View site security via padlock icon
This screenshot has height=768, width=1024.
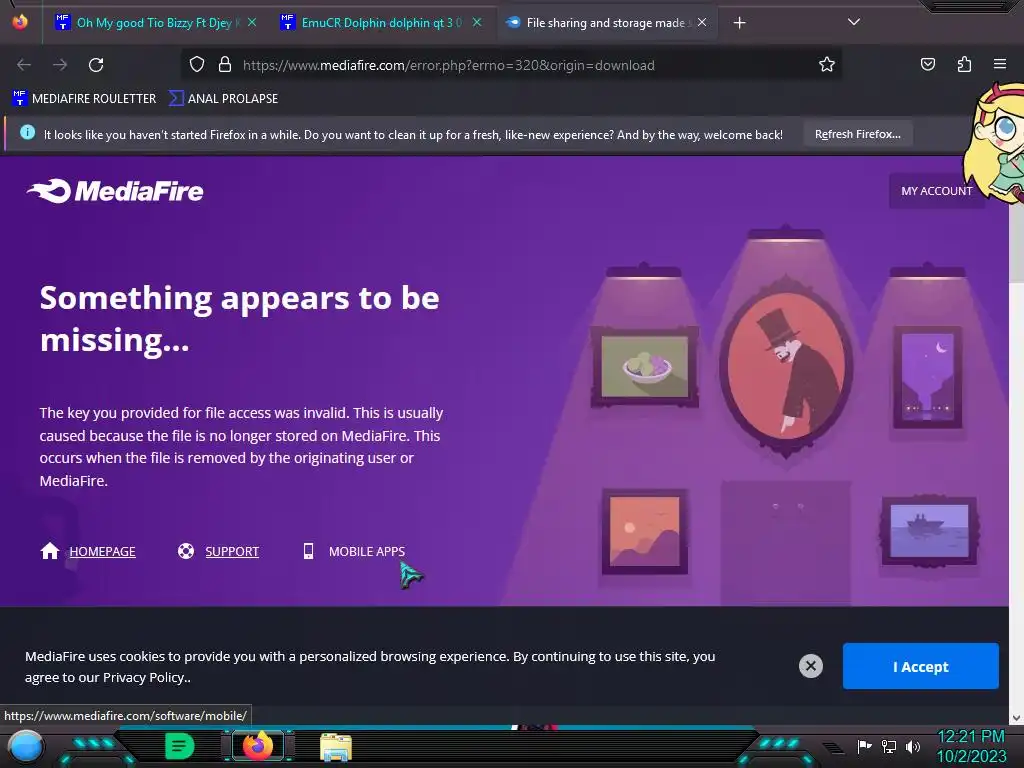point(225,65)
